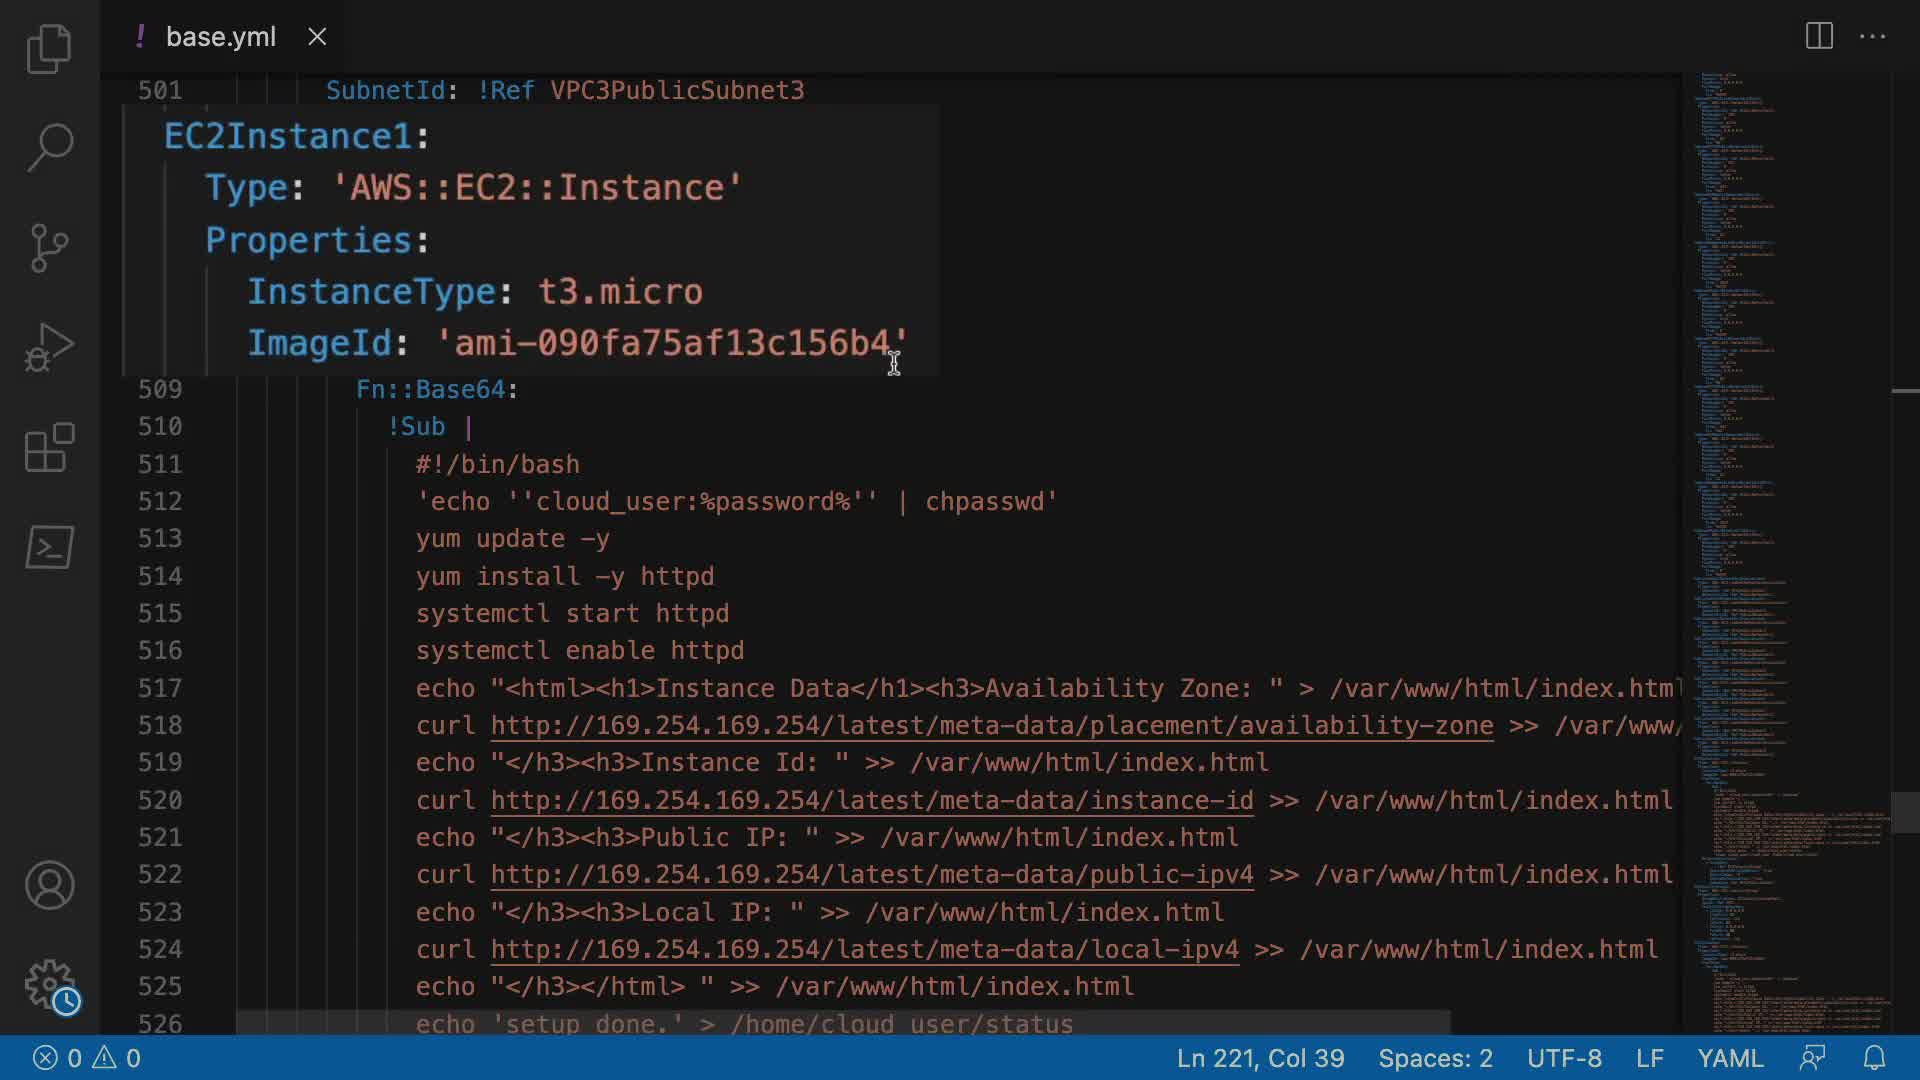
Task: Open the Manage gear settings
Action: 49,985
